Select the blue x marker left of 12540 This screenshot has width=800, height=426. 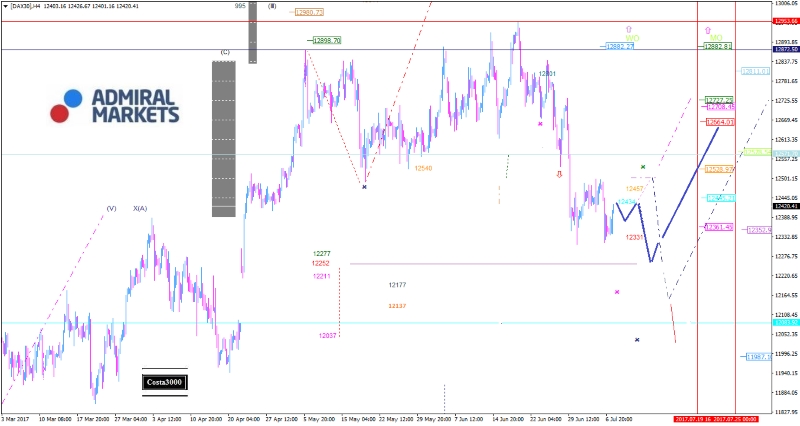(364, 187)
